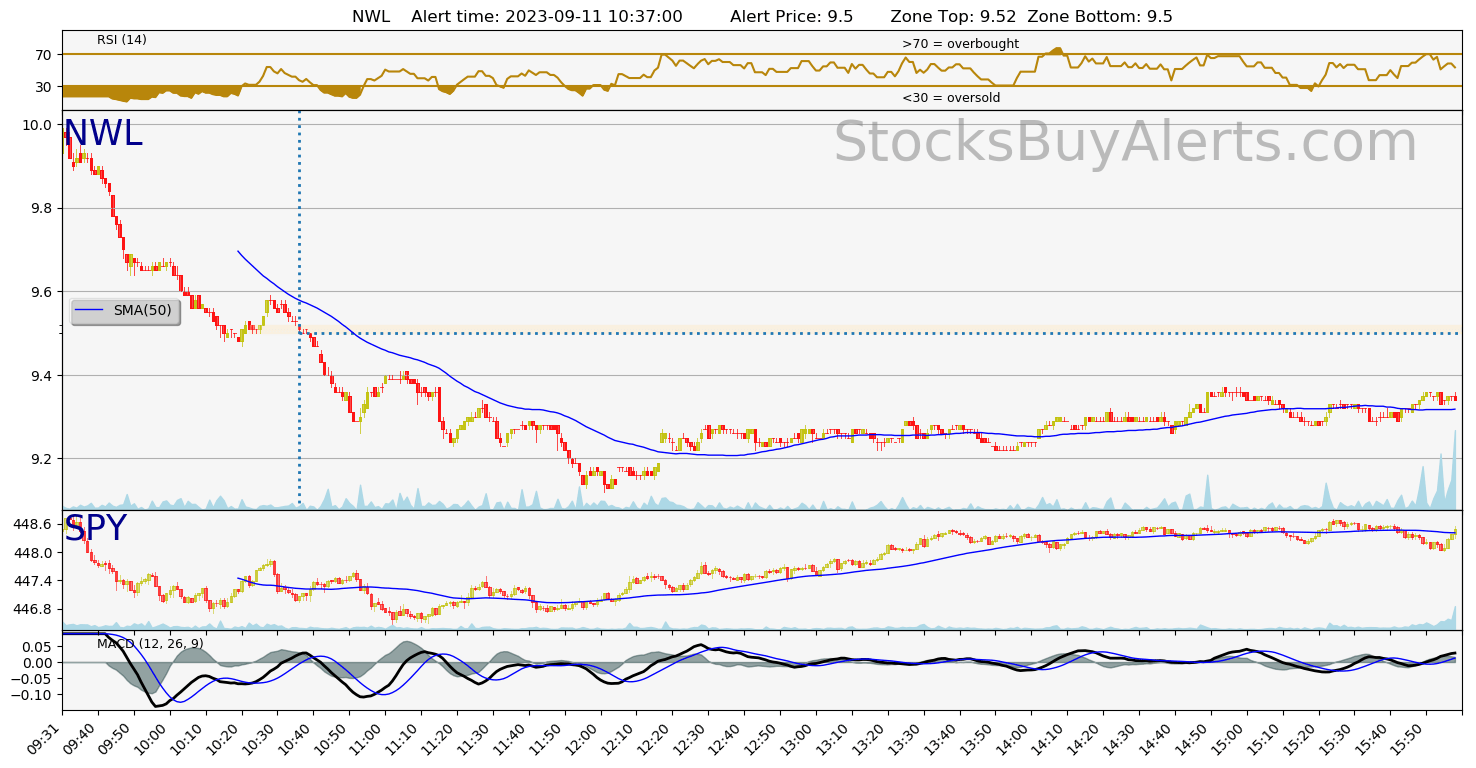Click the '>70 = overbought' annotation

[x=960, y=44]
